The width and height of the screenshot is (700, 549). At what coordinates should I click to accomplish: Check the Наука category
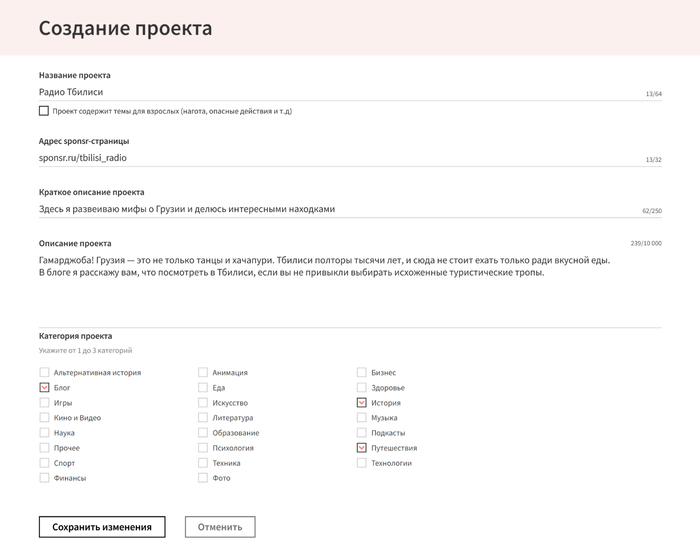[44, 433]
